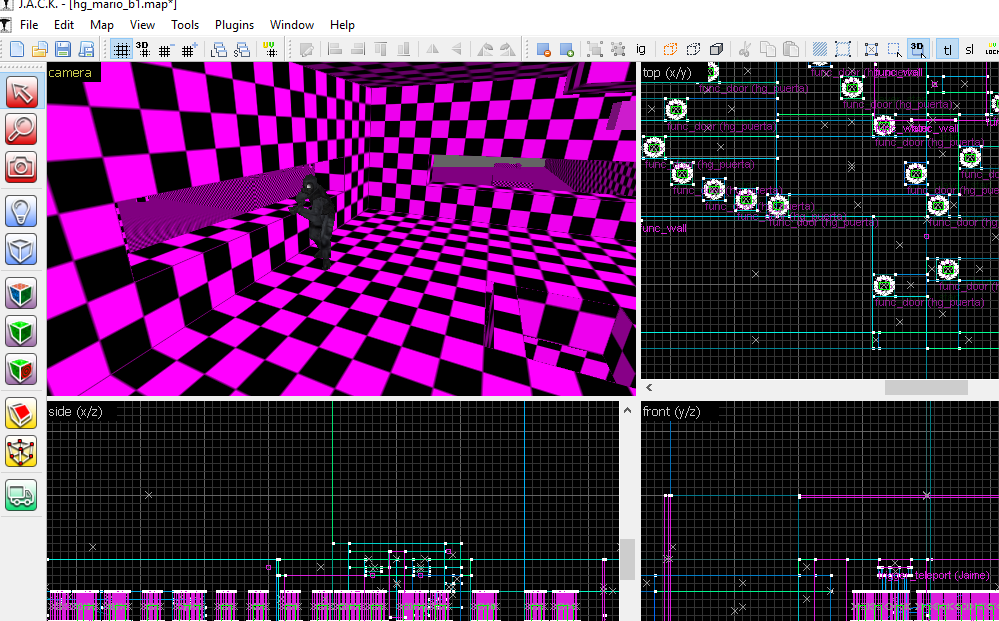Toggle the UV grid button
This screenshot has height=621, width=999.
click(270, 49)
